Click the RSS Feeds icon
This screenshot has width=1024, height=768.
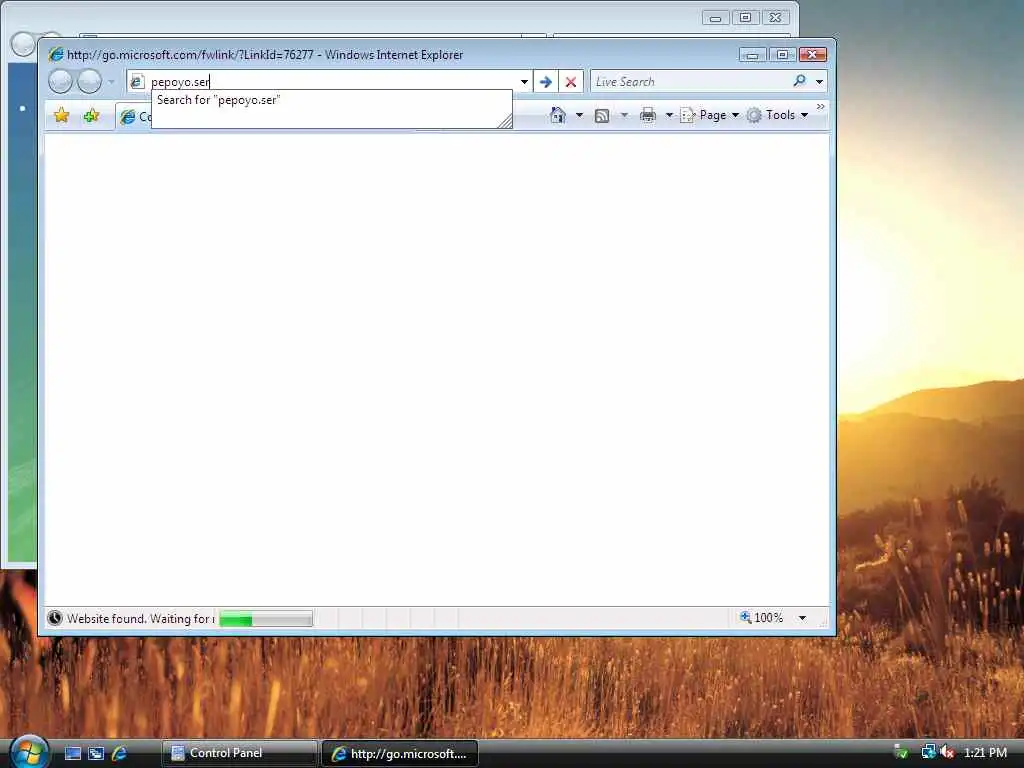tap(601, 116)
